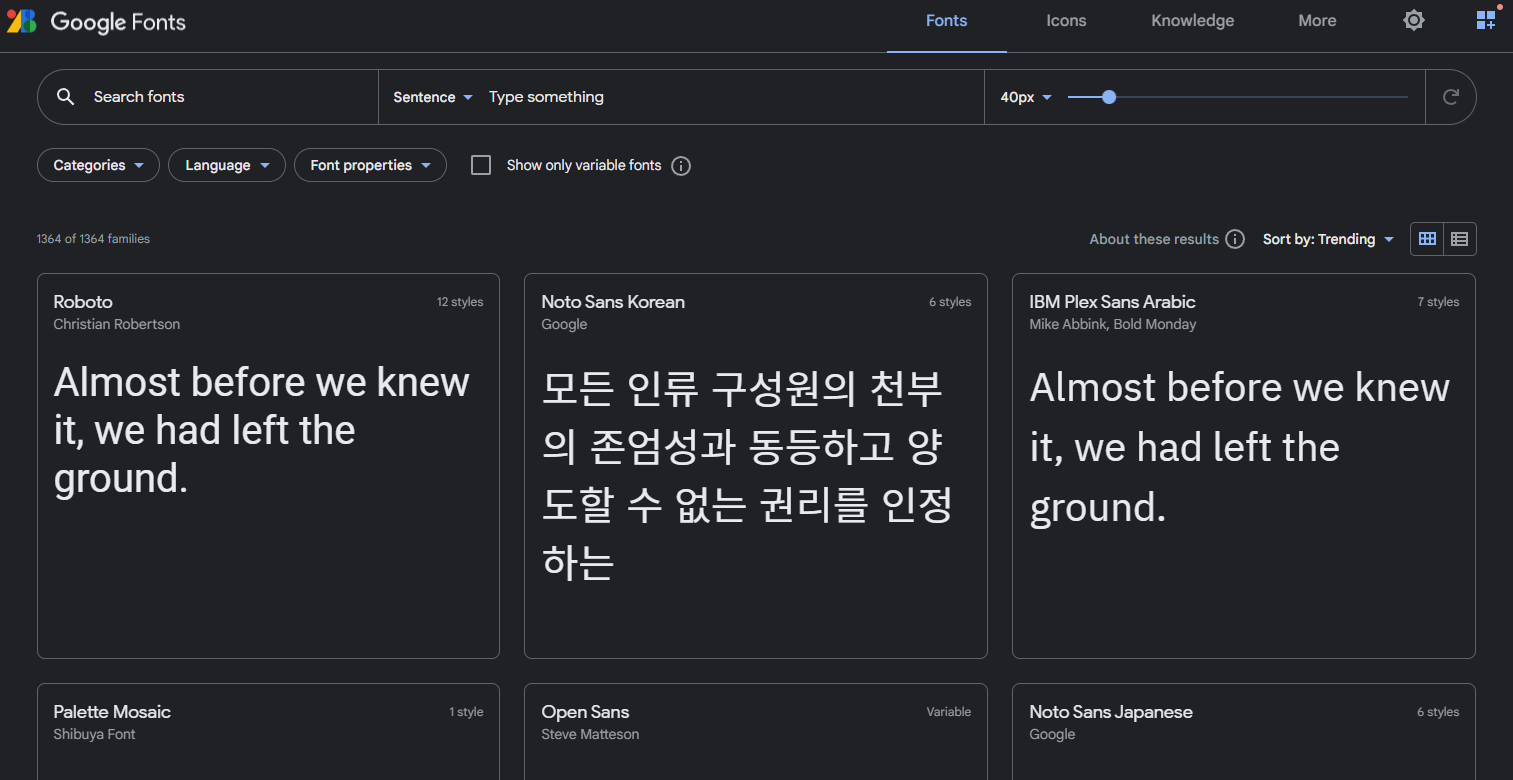Click the About these results info icon
1513x780 pixels.
click(1235, 239)
